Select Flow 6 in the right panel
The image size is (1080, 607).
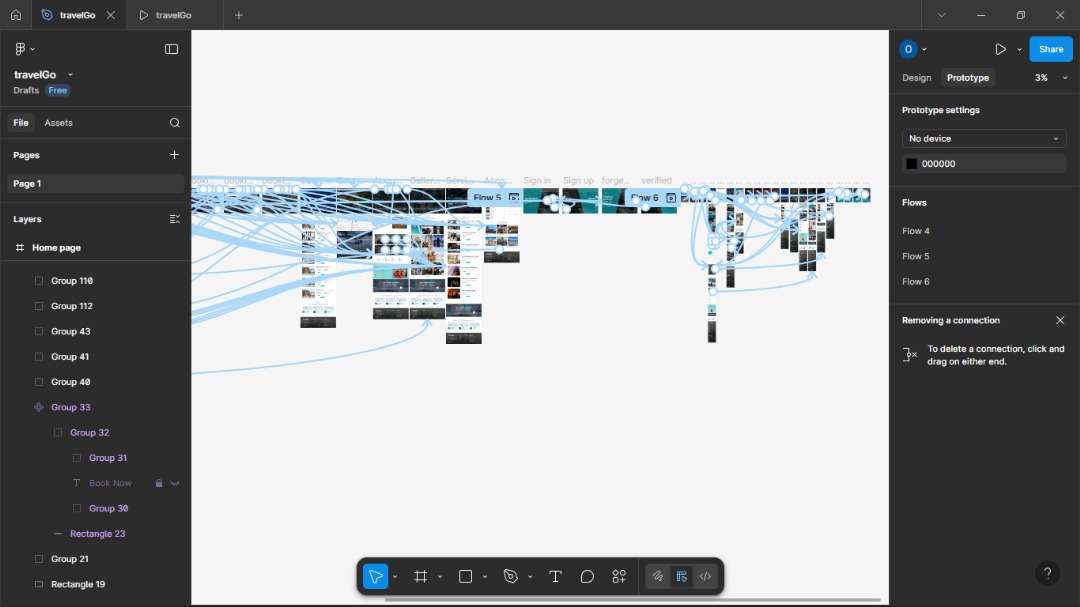pyautogui.click(x=915, y=281)
